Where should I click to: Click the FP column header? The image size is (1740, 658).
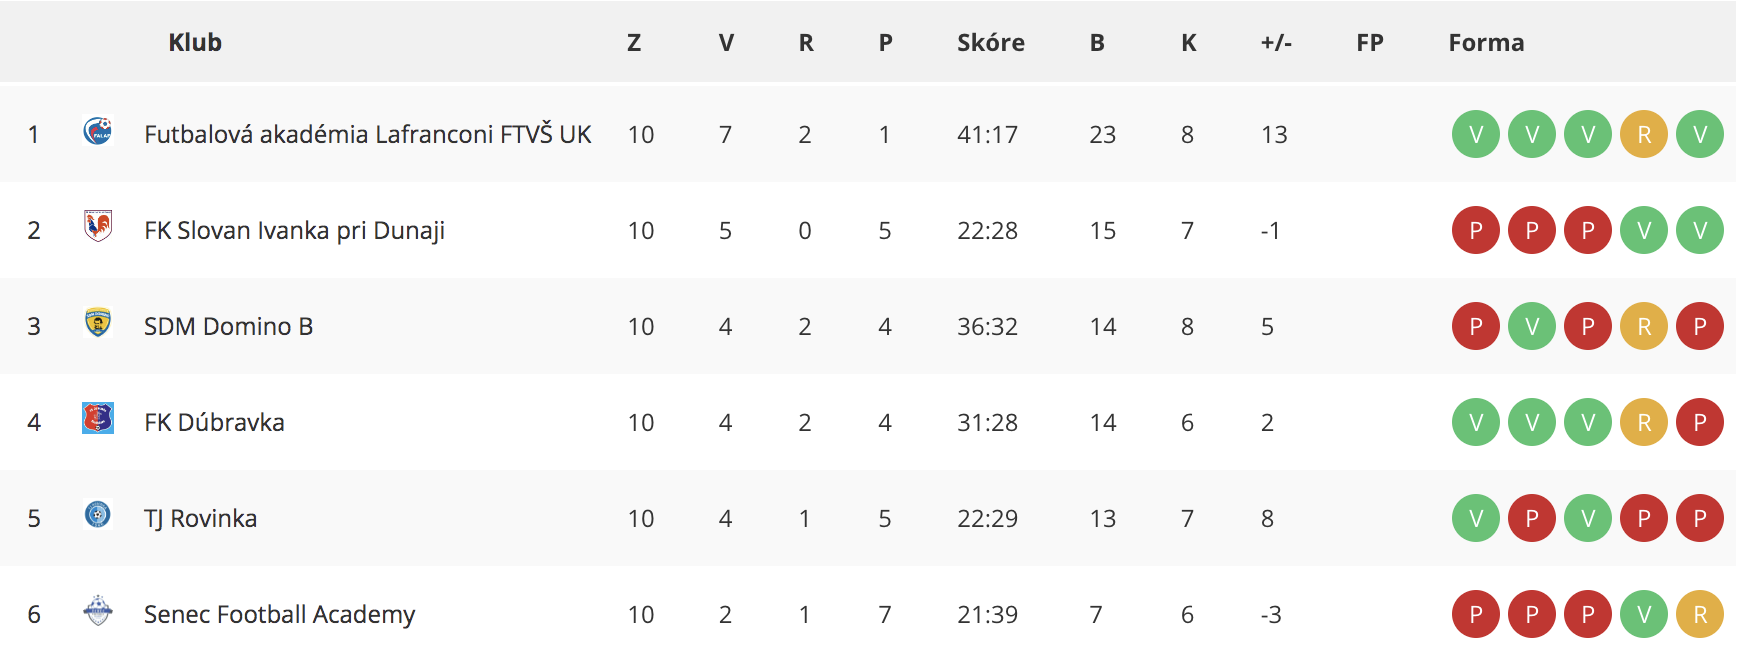[1370, 42]
